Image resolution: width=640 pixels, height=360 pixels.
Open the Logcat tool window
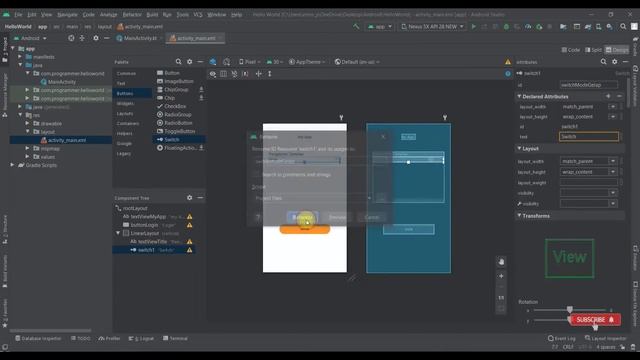pyautogui.click(x=141, y=338)
